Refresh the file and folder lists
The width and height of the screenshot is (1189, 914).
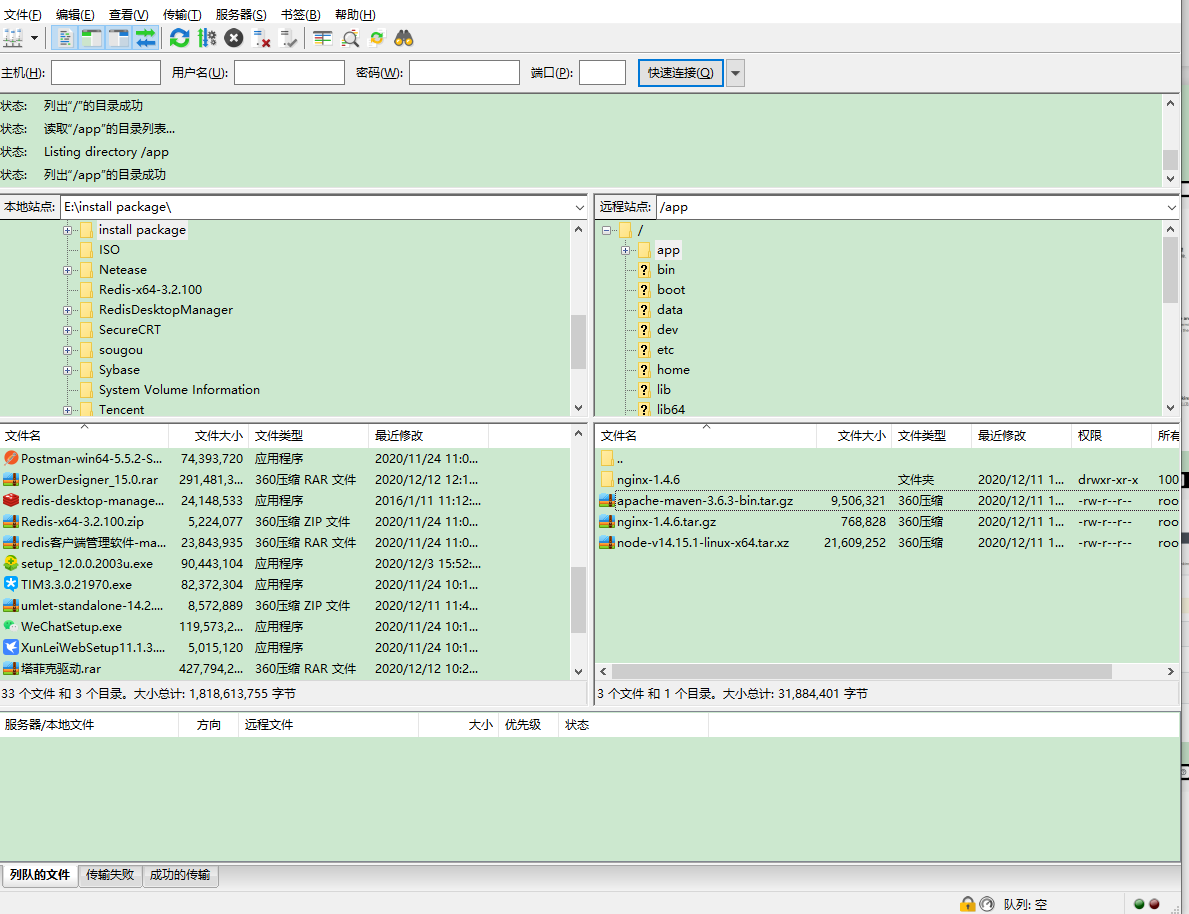180,38
